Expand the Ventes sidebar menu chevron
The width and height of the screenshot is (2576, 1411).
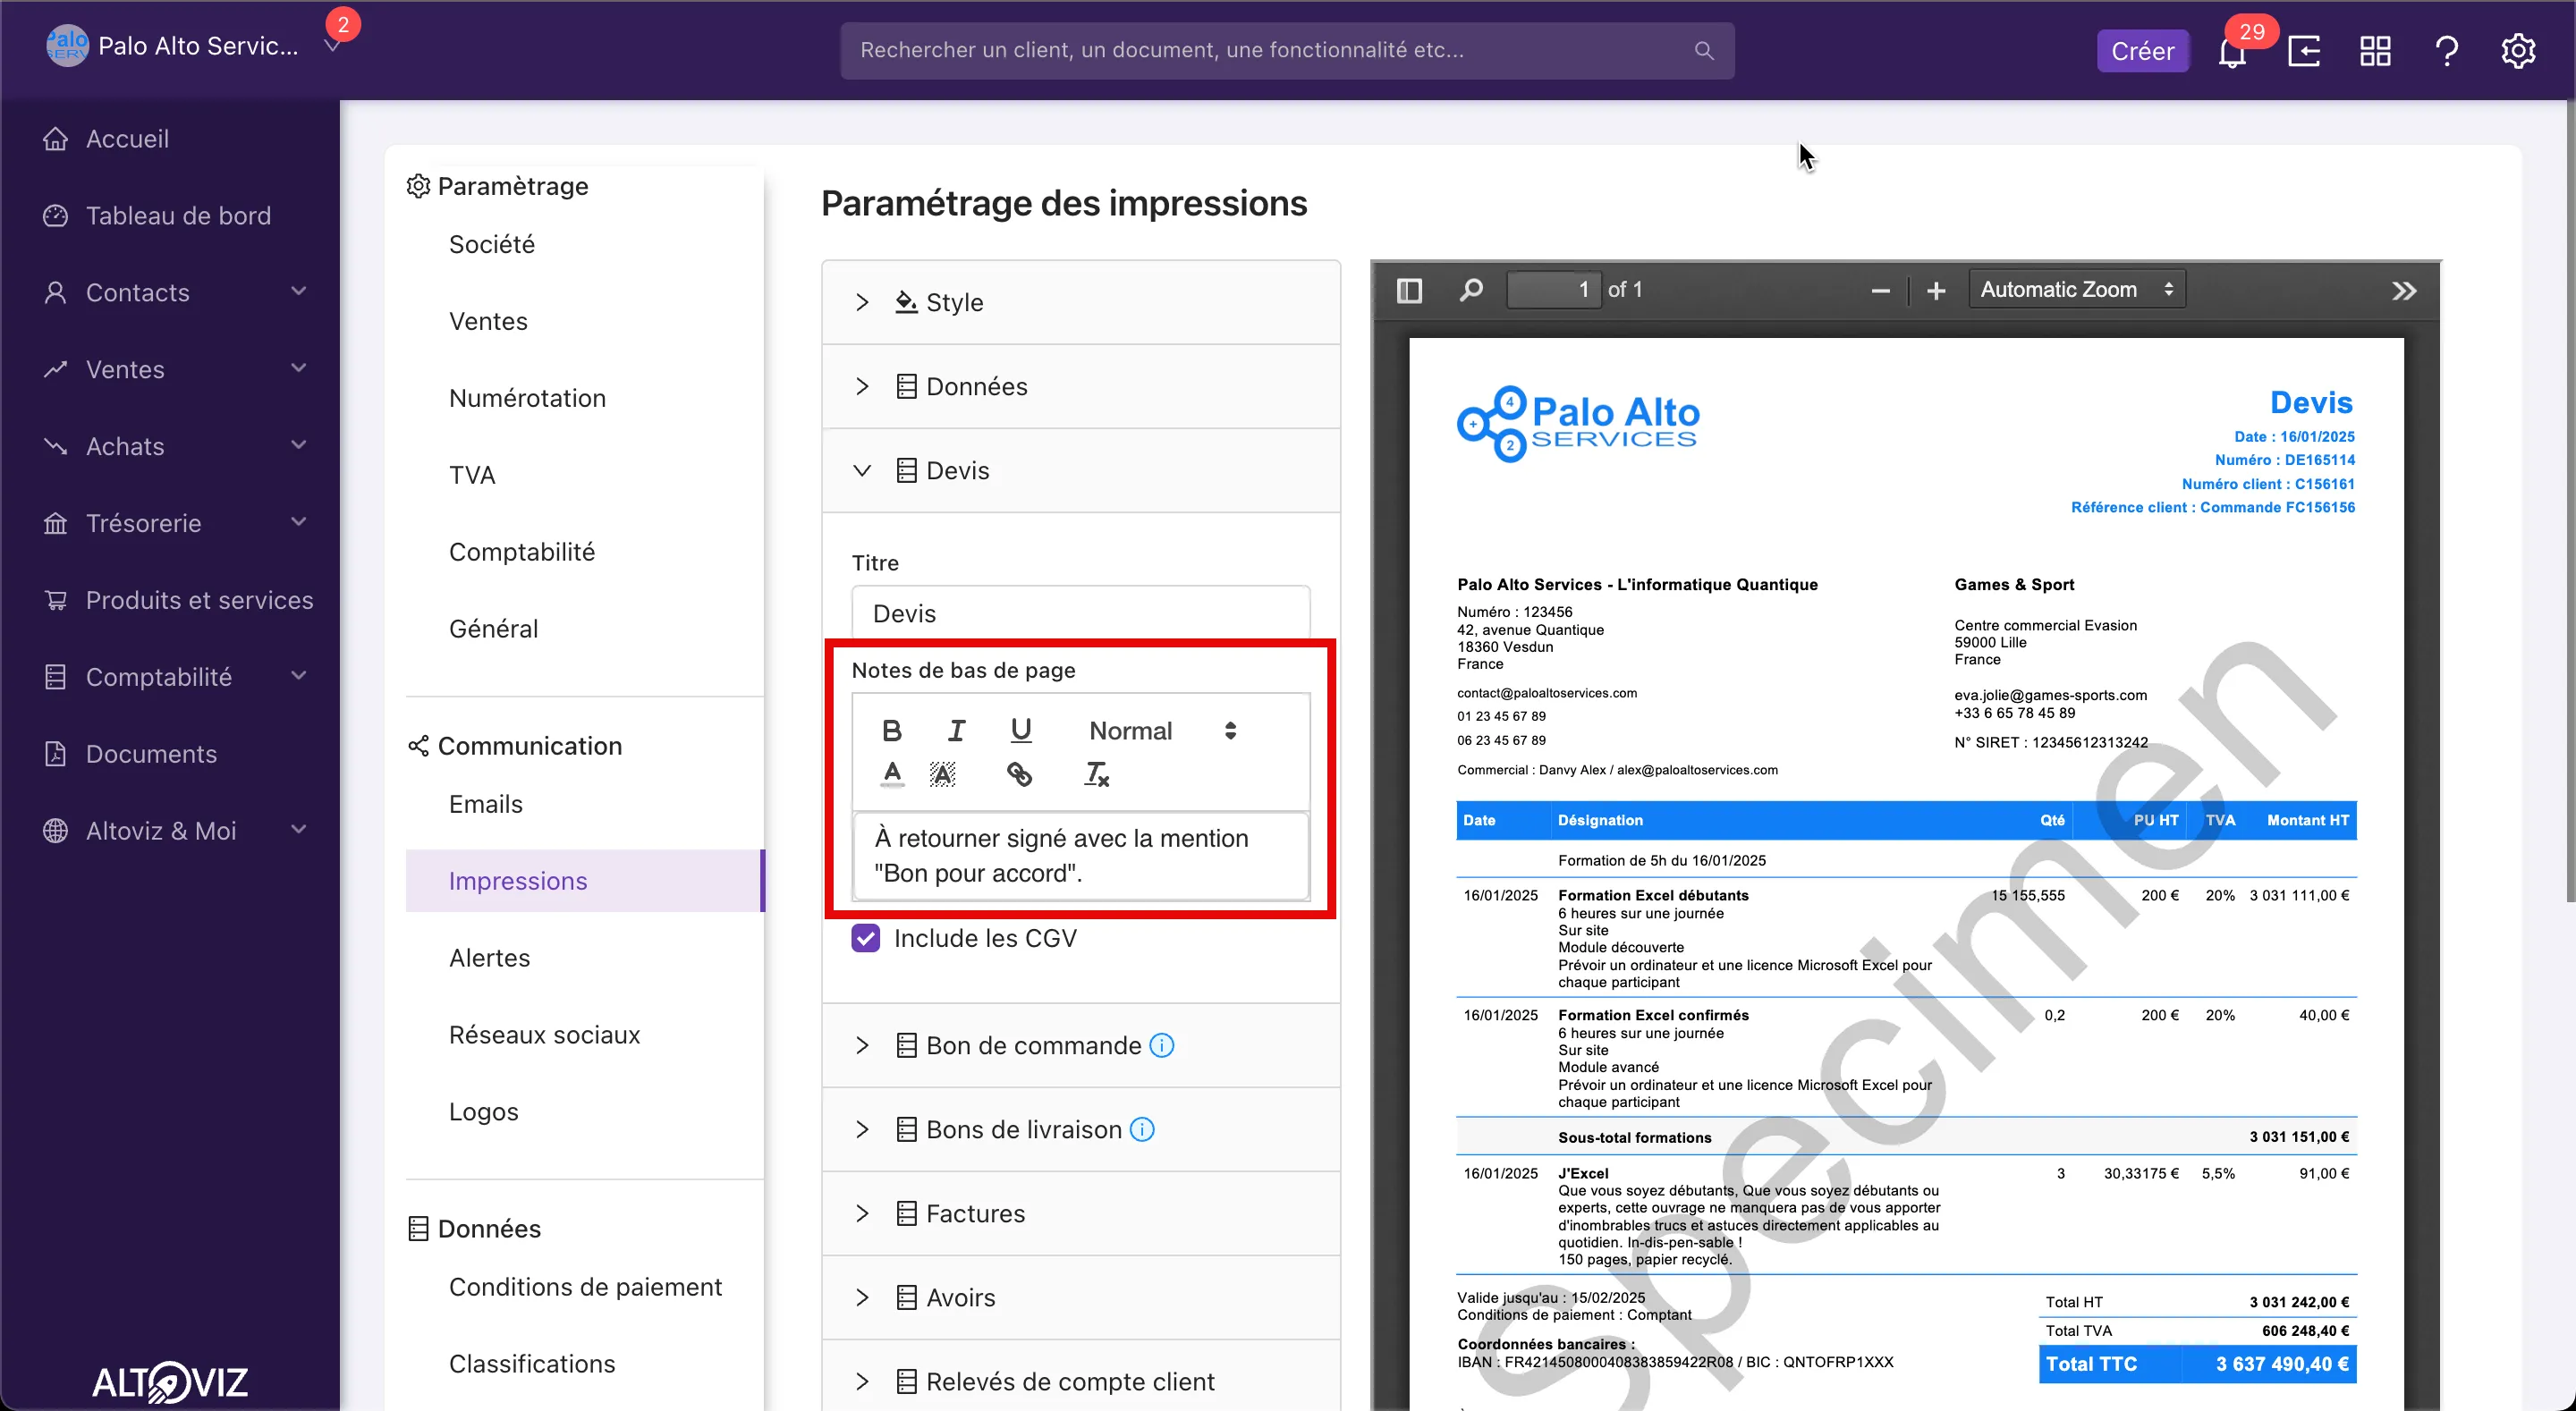298,369
